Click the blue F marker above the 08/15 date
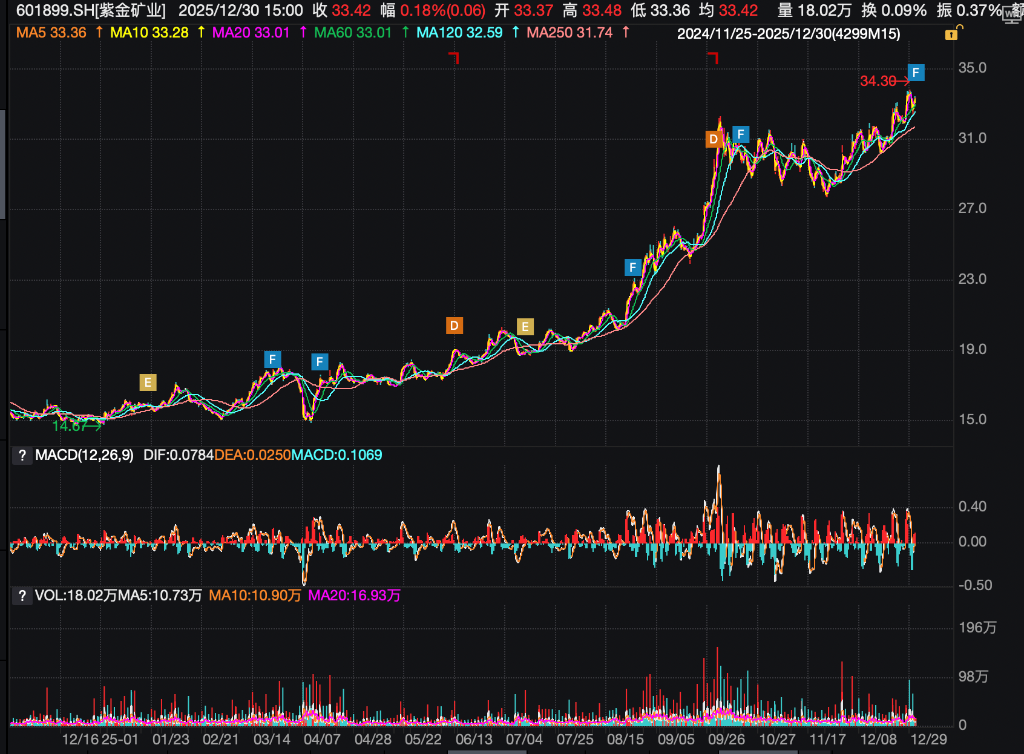Screen dimensions: 1024x754 tap(632, 267)
